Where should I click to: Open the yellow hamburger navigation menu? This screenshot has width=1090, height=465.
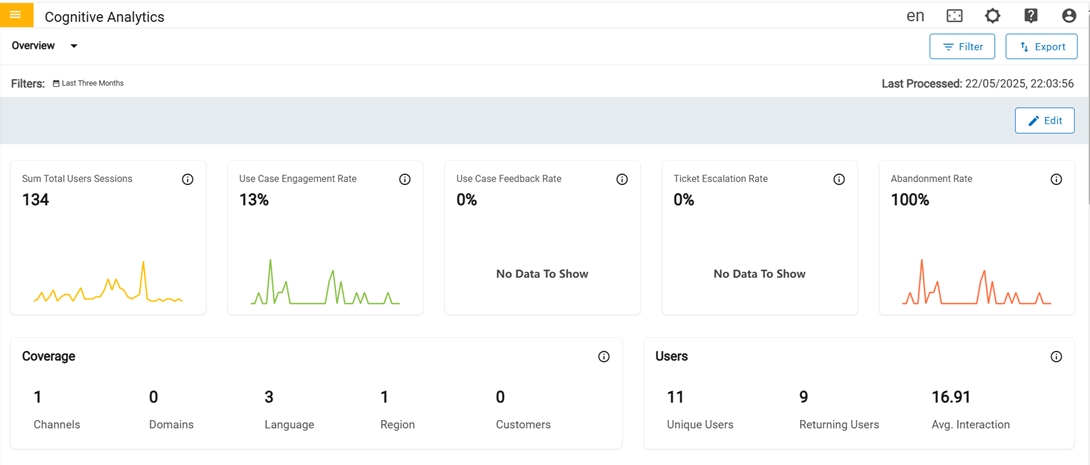tap(16, 15)
